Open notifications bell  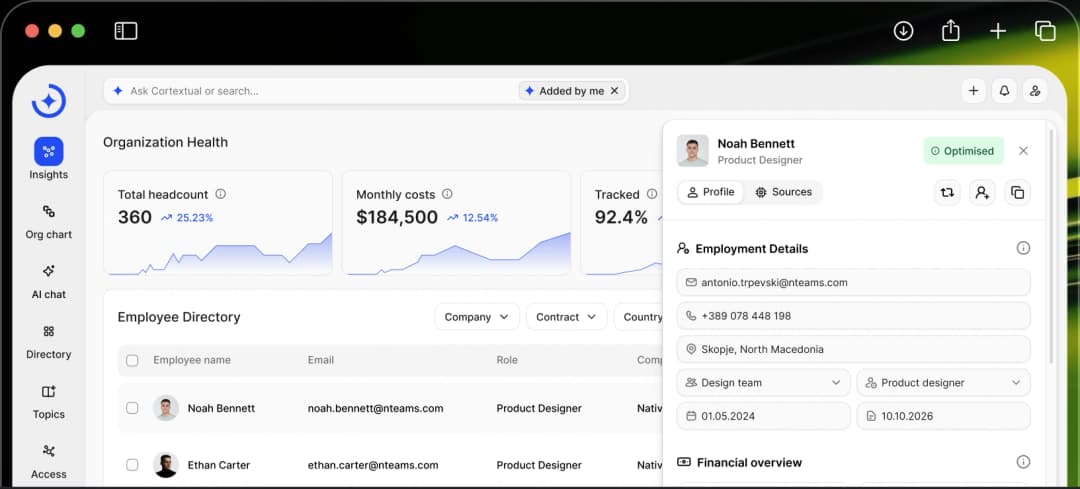pos(1004,91)
